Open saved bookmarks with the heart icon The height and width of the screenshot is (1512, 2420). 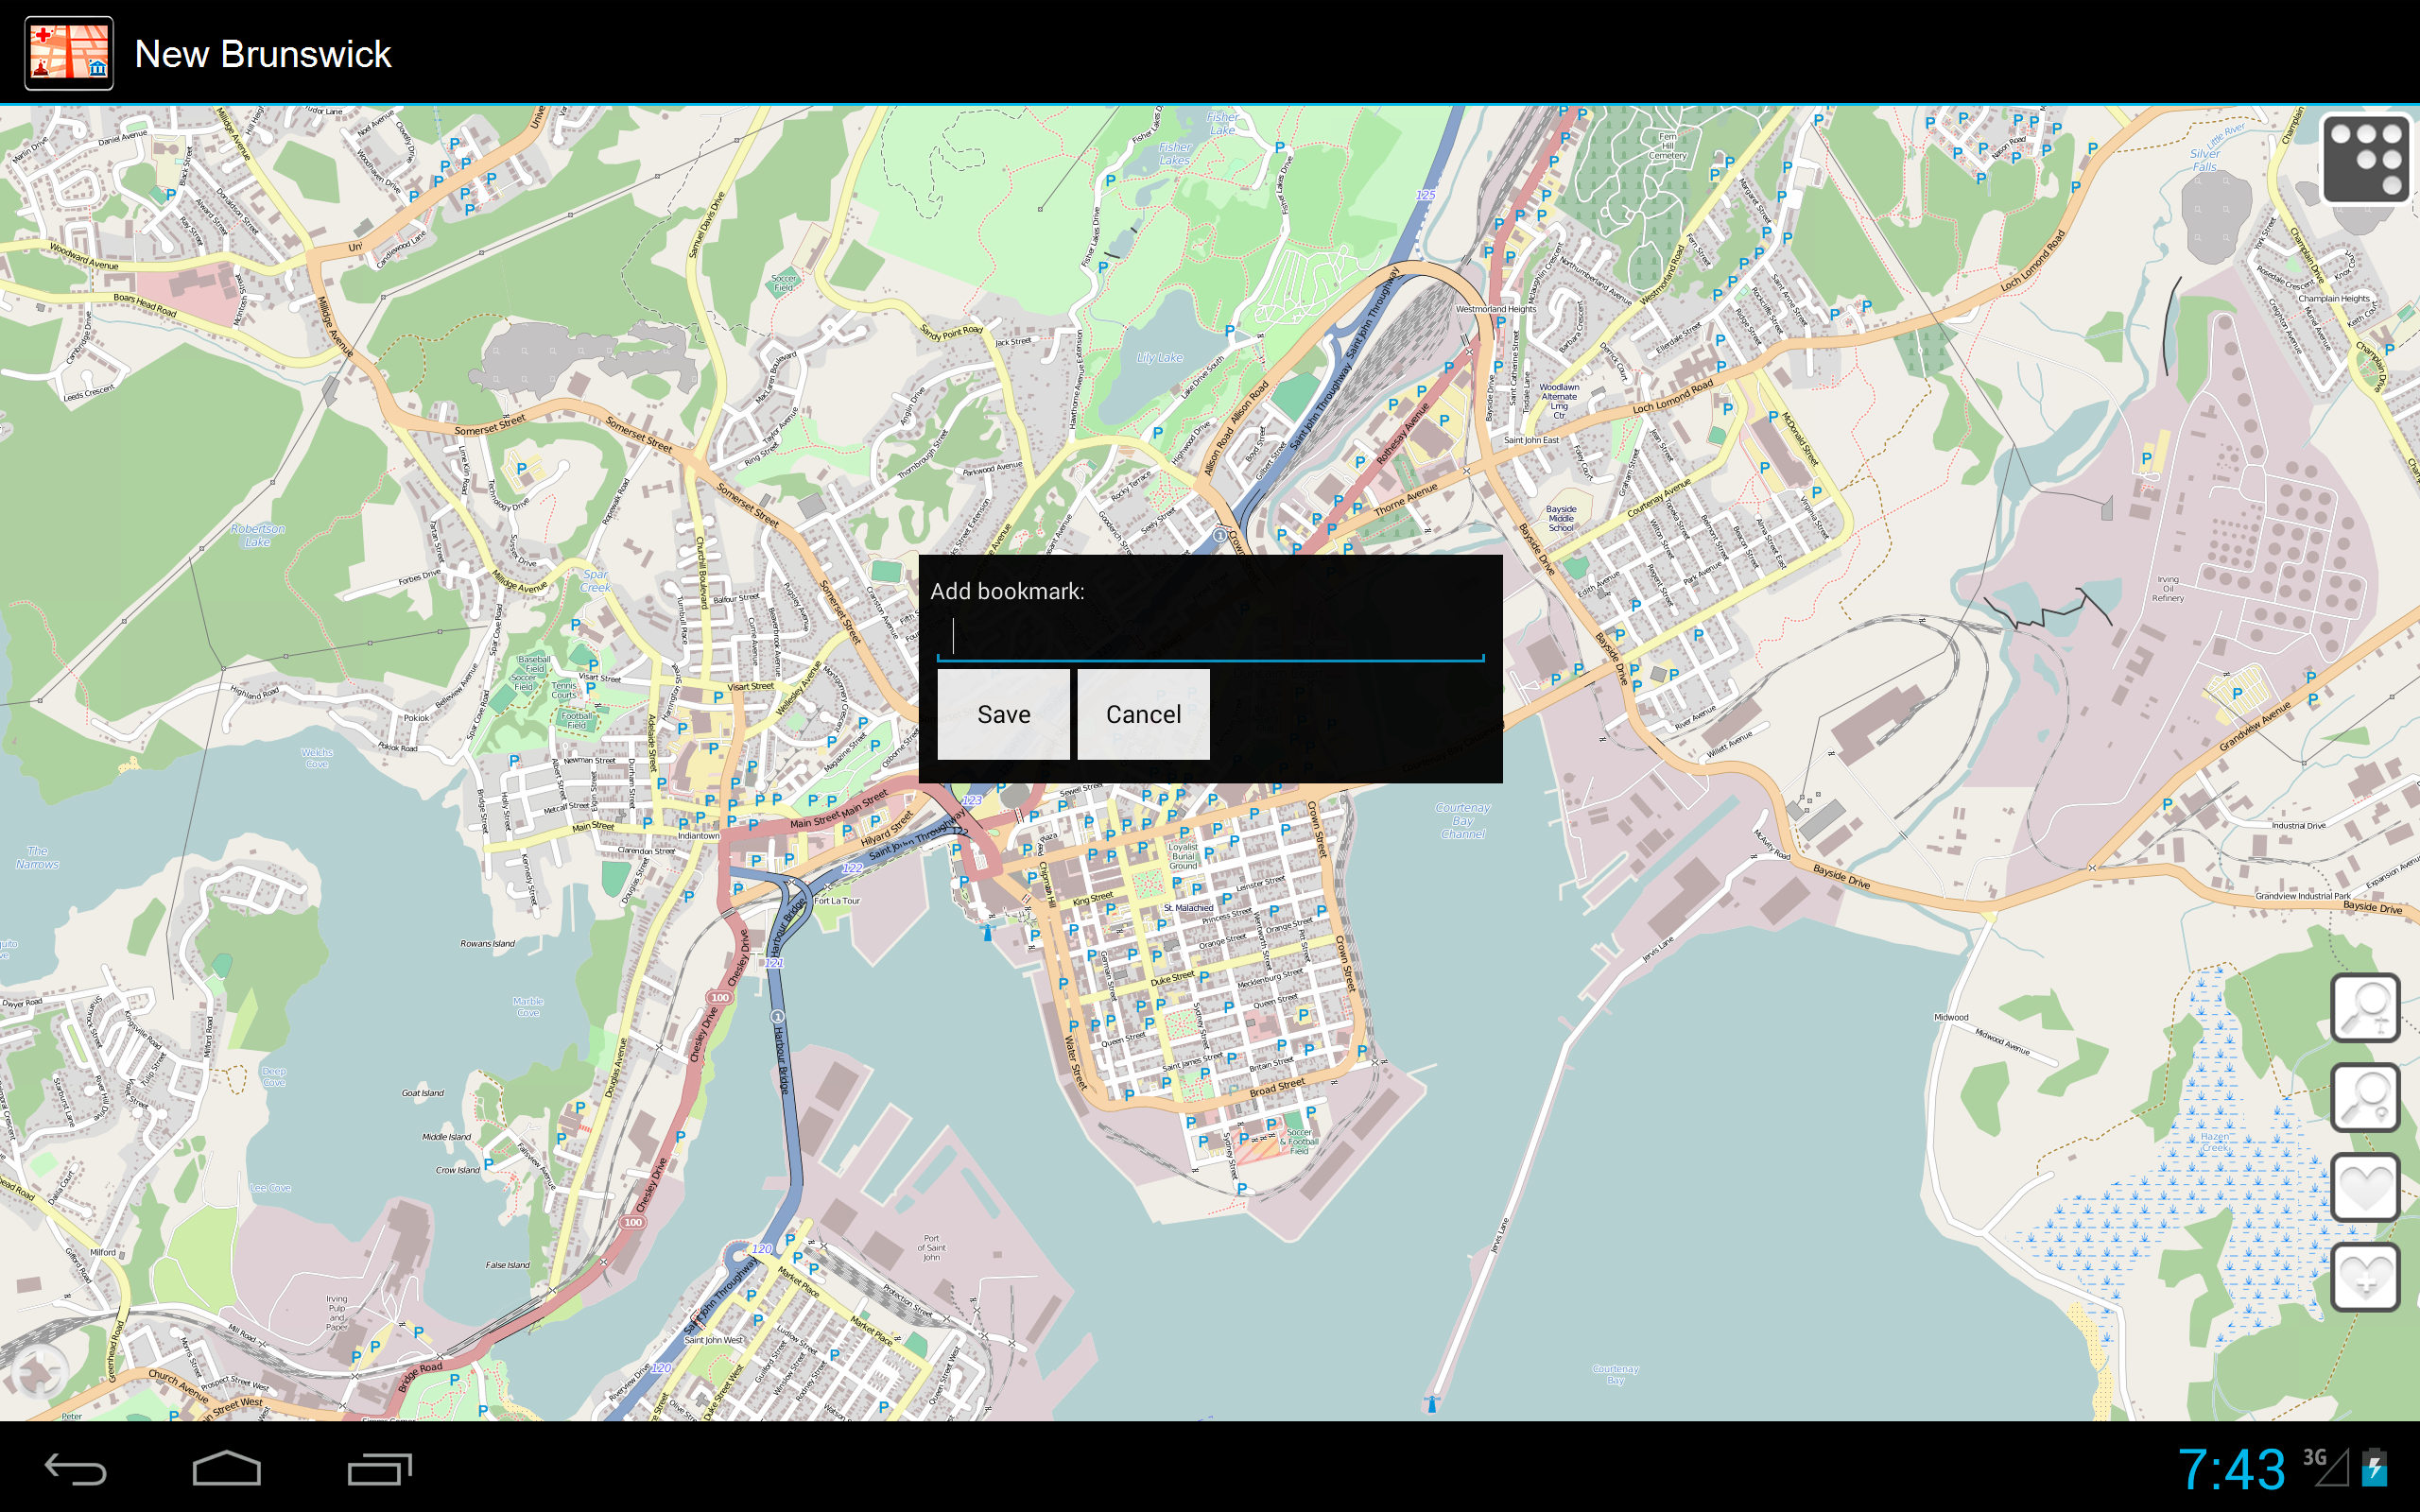coord(2366,1188)
